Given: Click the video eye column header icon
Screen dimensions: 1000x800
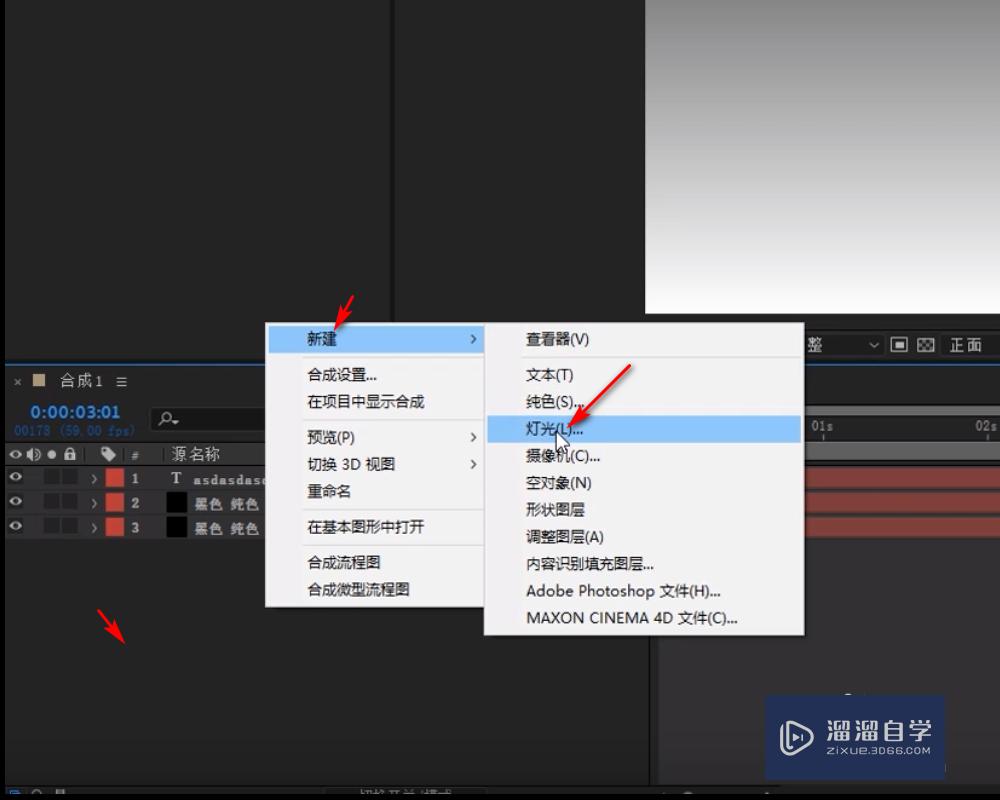Looking at the screenshot, I should coord(15,454).
